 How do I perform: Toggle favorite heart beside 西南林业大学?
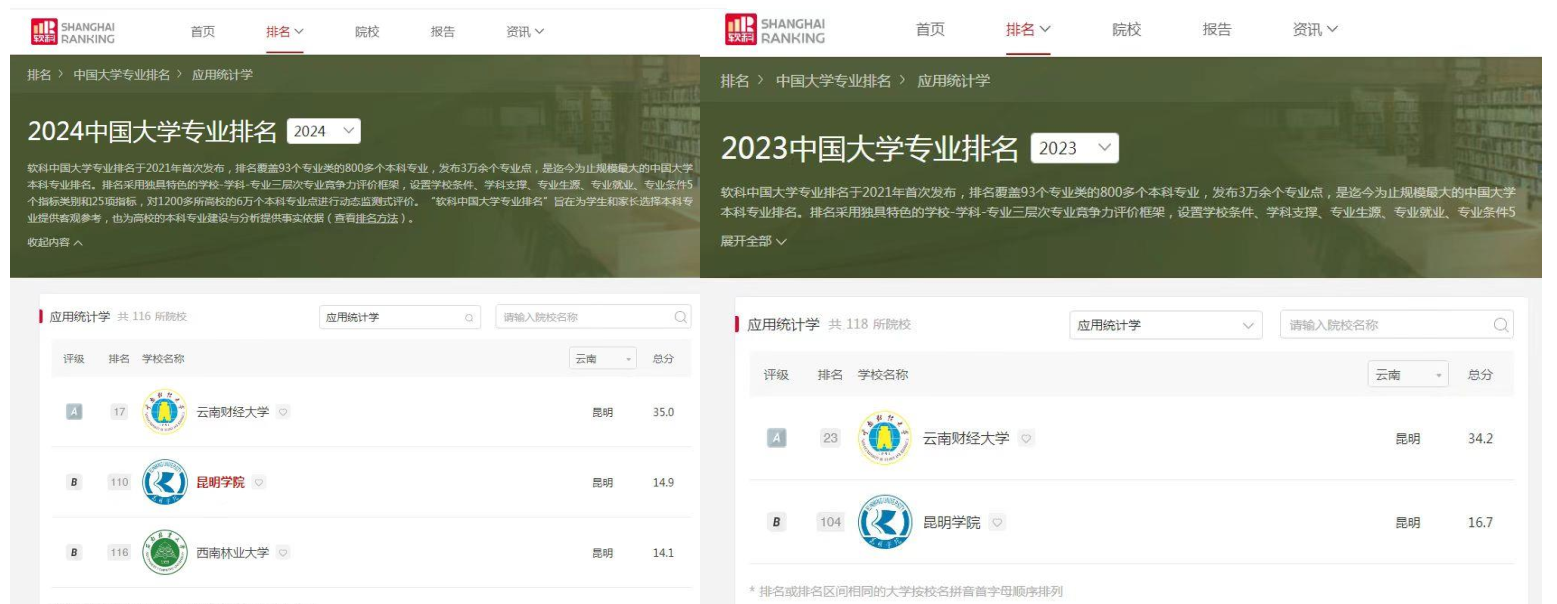click(x=284, y=553)
